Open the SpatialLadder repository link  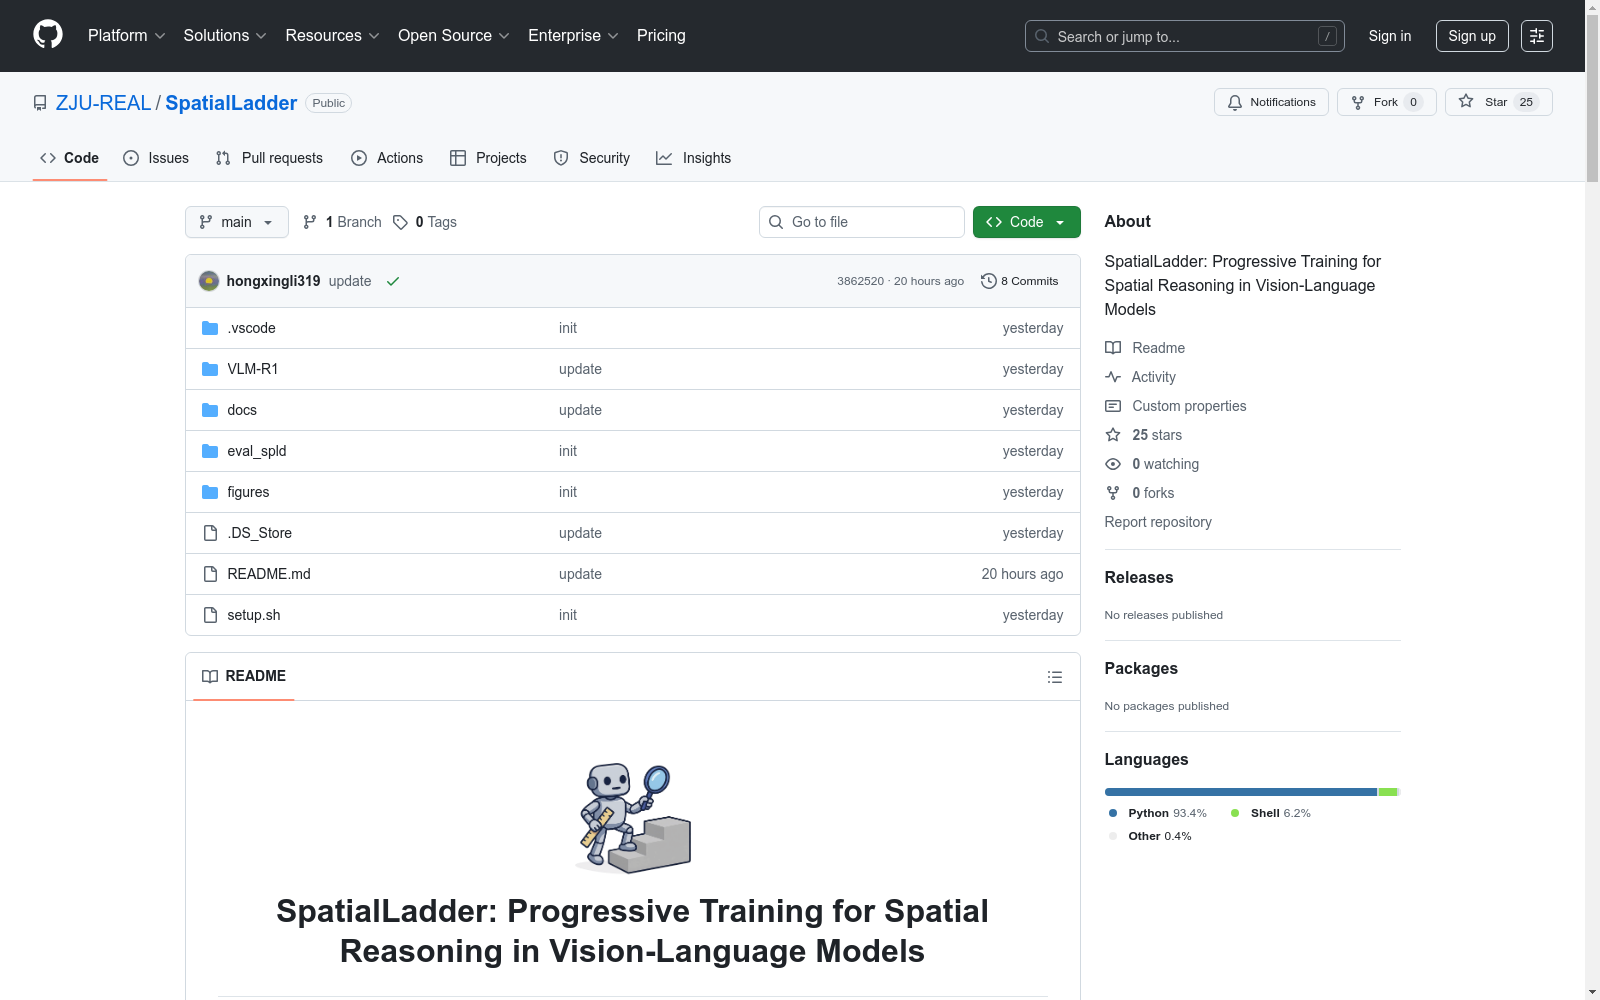point(231,103)
